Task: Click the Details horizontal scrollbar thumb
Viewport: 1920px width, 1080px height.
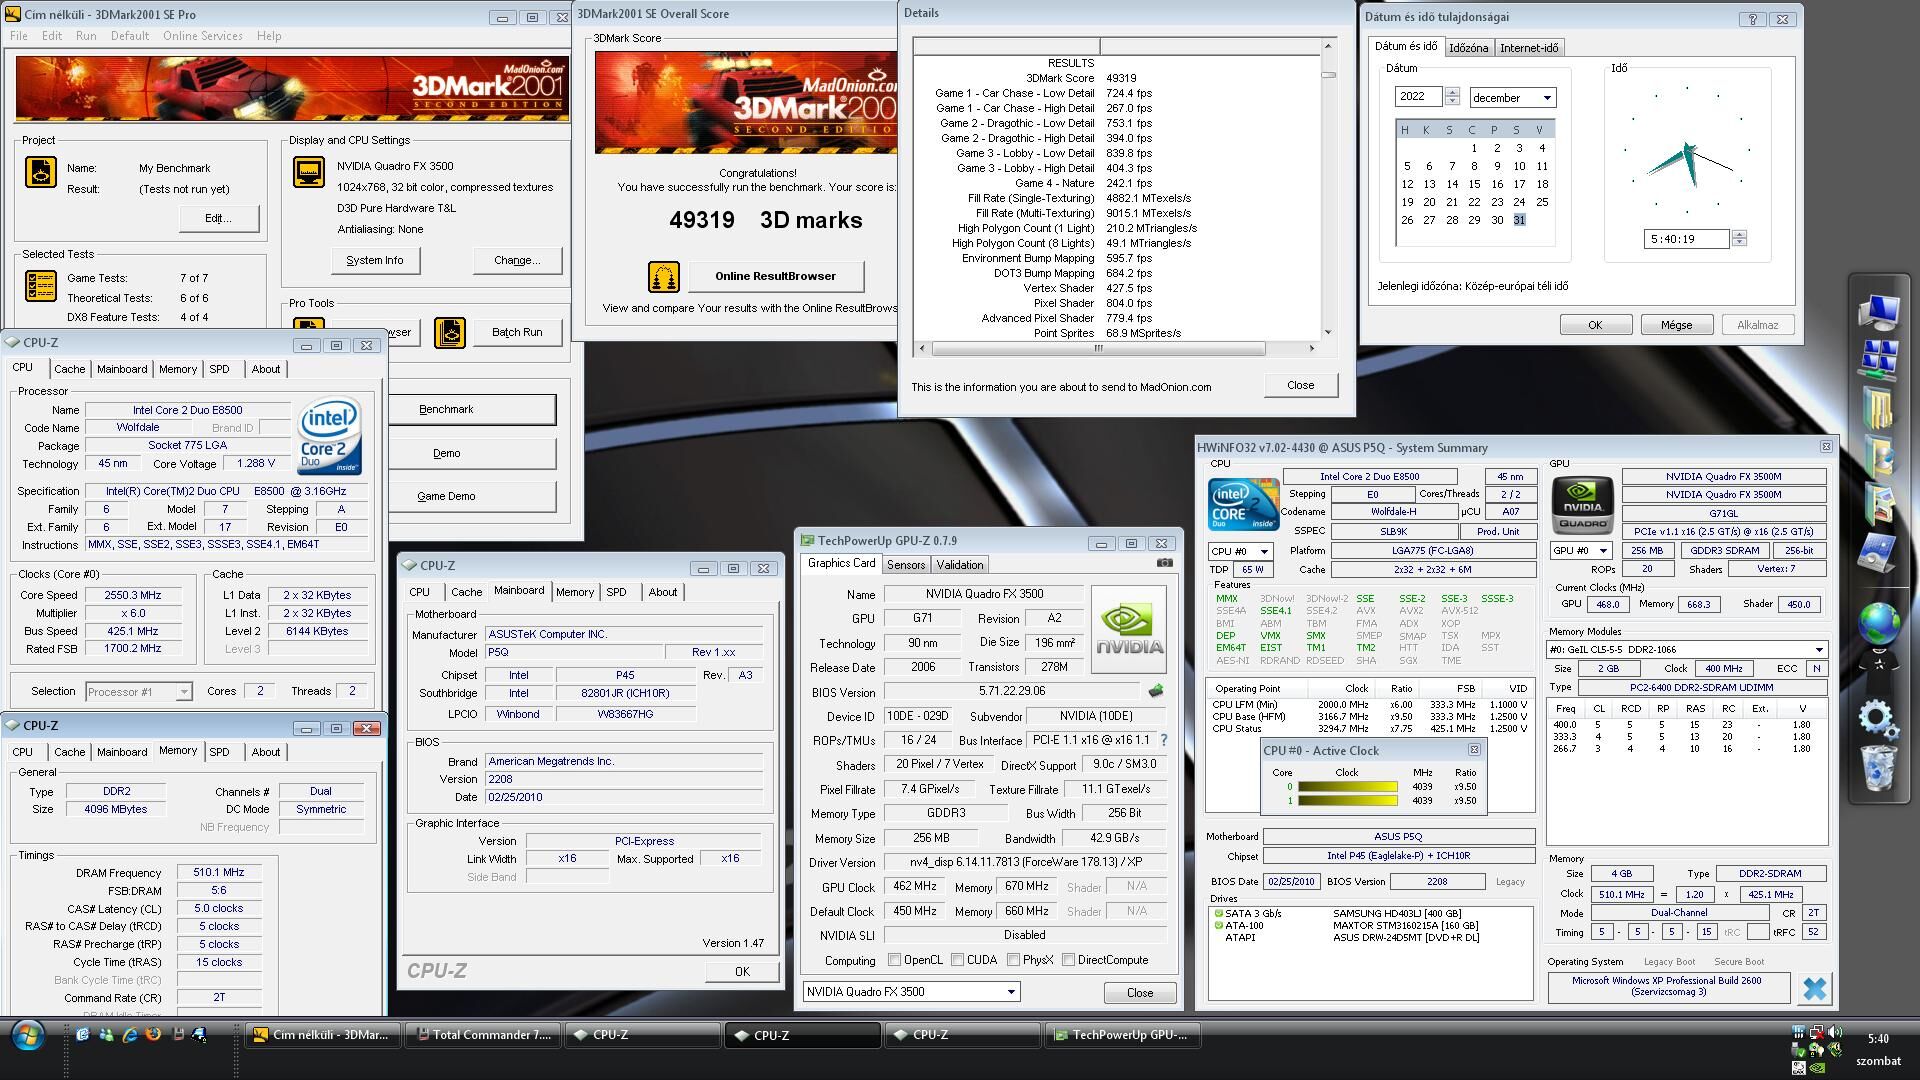Action: 1098,349
